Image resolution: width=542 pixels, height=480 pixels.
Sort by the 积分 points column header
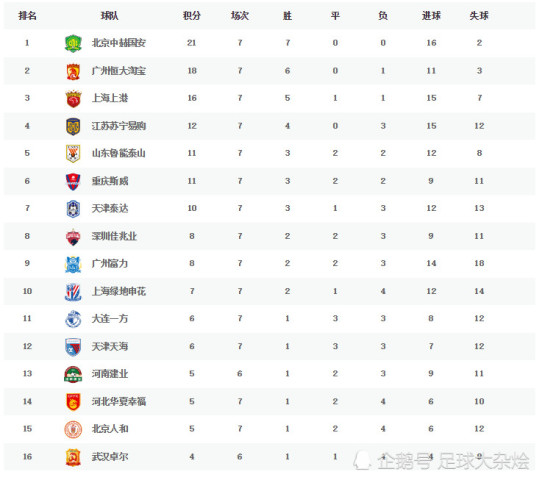(x=192, y=16)
